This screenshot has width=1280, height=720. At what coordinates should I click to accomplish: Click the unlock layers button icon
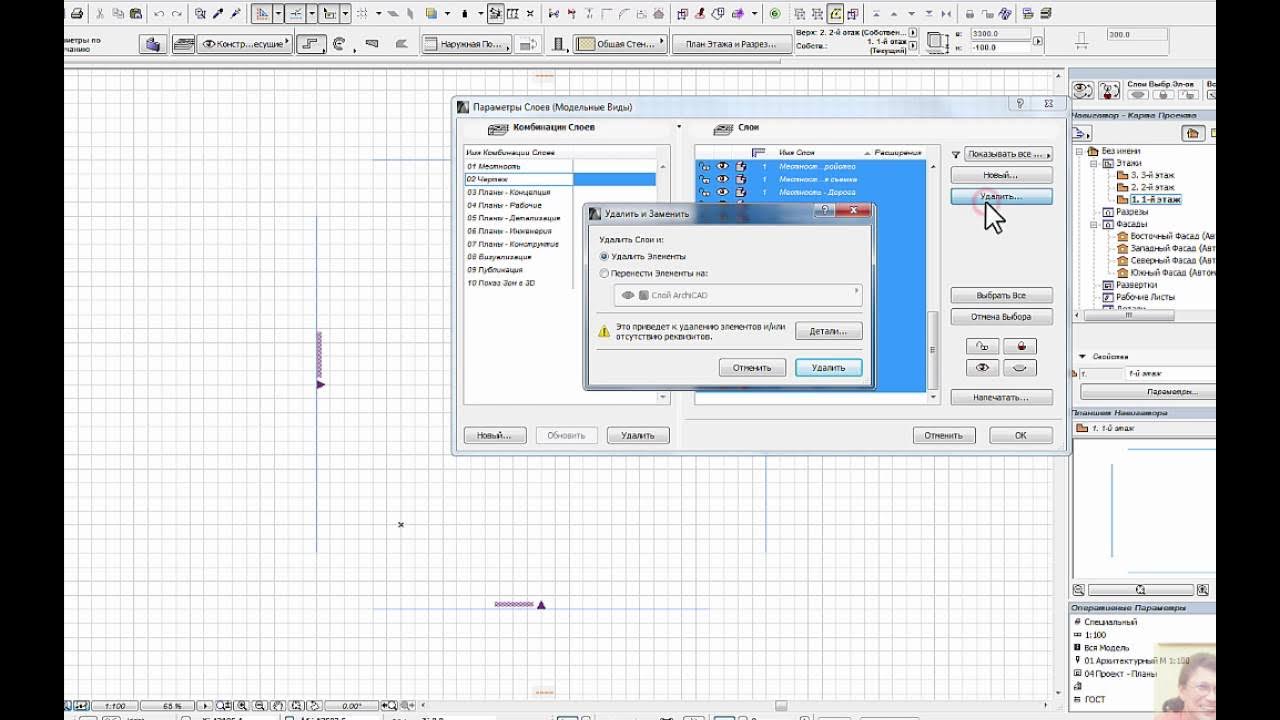pyautogui.click(x=982, y=346)
